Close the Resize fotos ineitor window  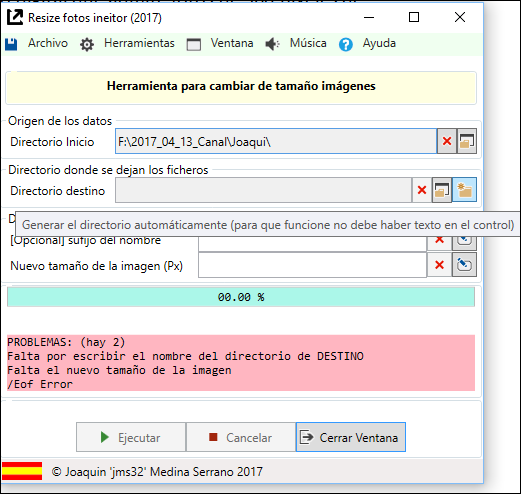pyautogui.click(x=460, y=17)
